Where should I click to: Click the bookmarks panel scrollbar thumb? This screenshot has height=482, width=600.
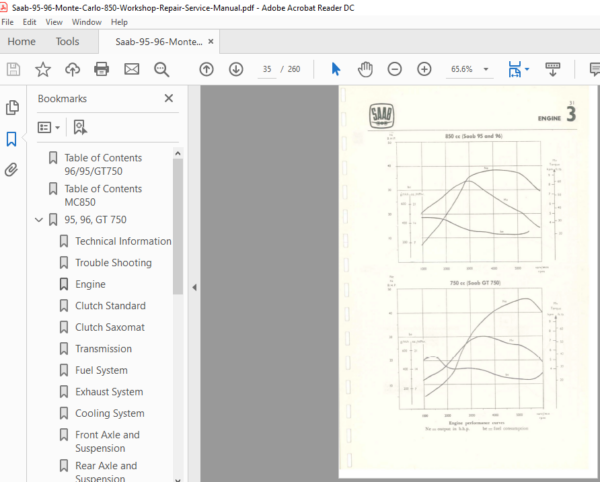(178, 226)
